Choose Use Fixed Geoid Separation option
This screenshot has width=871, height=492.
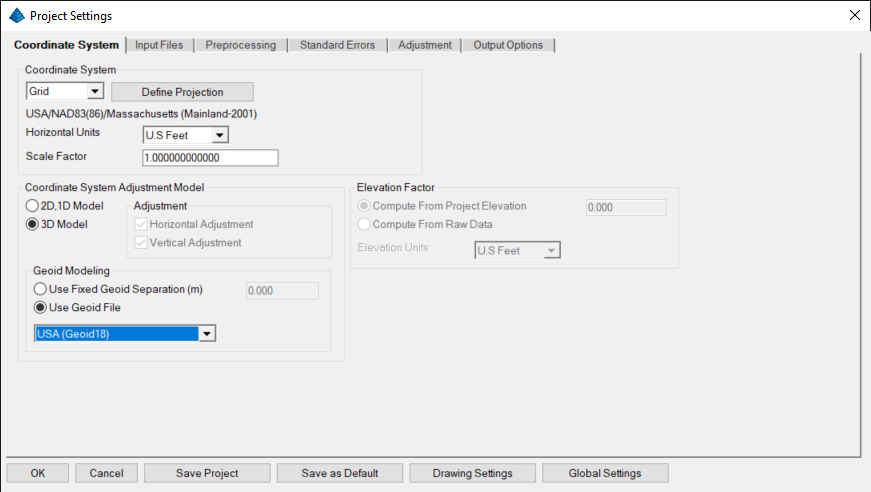point(41,289)
